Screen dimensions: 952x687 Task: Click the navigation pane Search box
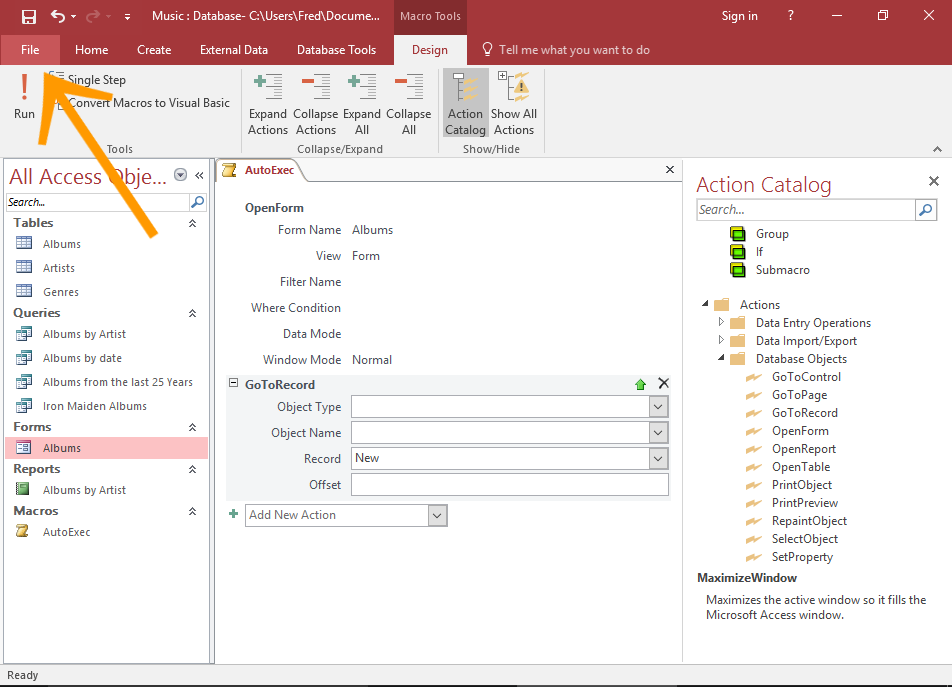[x=98, y=202]
